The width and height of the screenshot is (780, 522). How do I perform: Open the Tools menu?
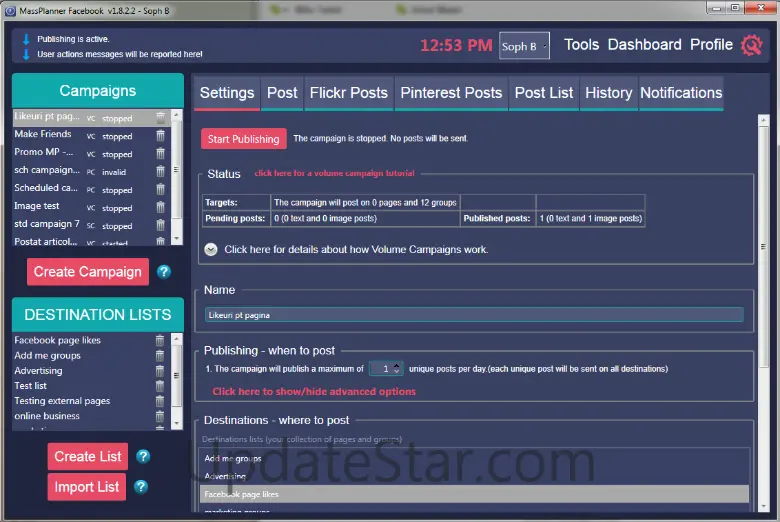click(582, 45)
